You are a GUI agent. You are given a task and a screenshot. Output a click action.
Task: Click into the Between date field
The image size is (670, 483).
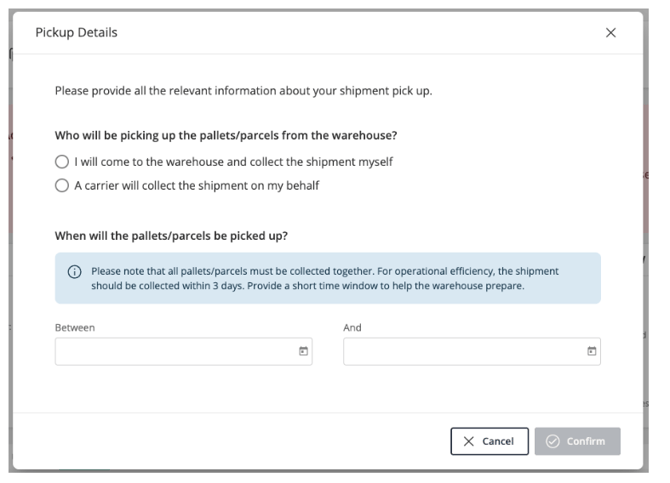tap(175, 351)
